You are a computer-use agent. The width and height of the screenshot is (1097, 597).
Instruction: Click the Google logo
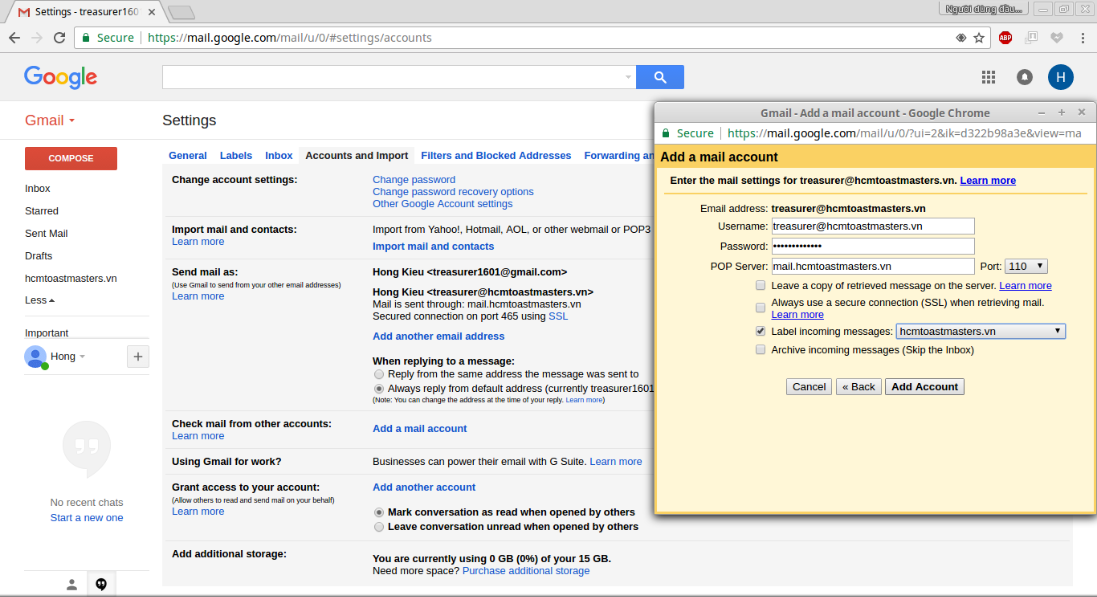[60, 77]
